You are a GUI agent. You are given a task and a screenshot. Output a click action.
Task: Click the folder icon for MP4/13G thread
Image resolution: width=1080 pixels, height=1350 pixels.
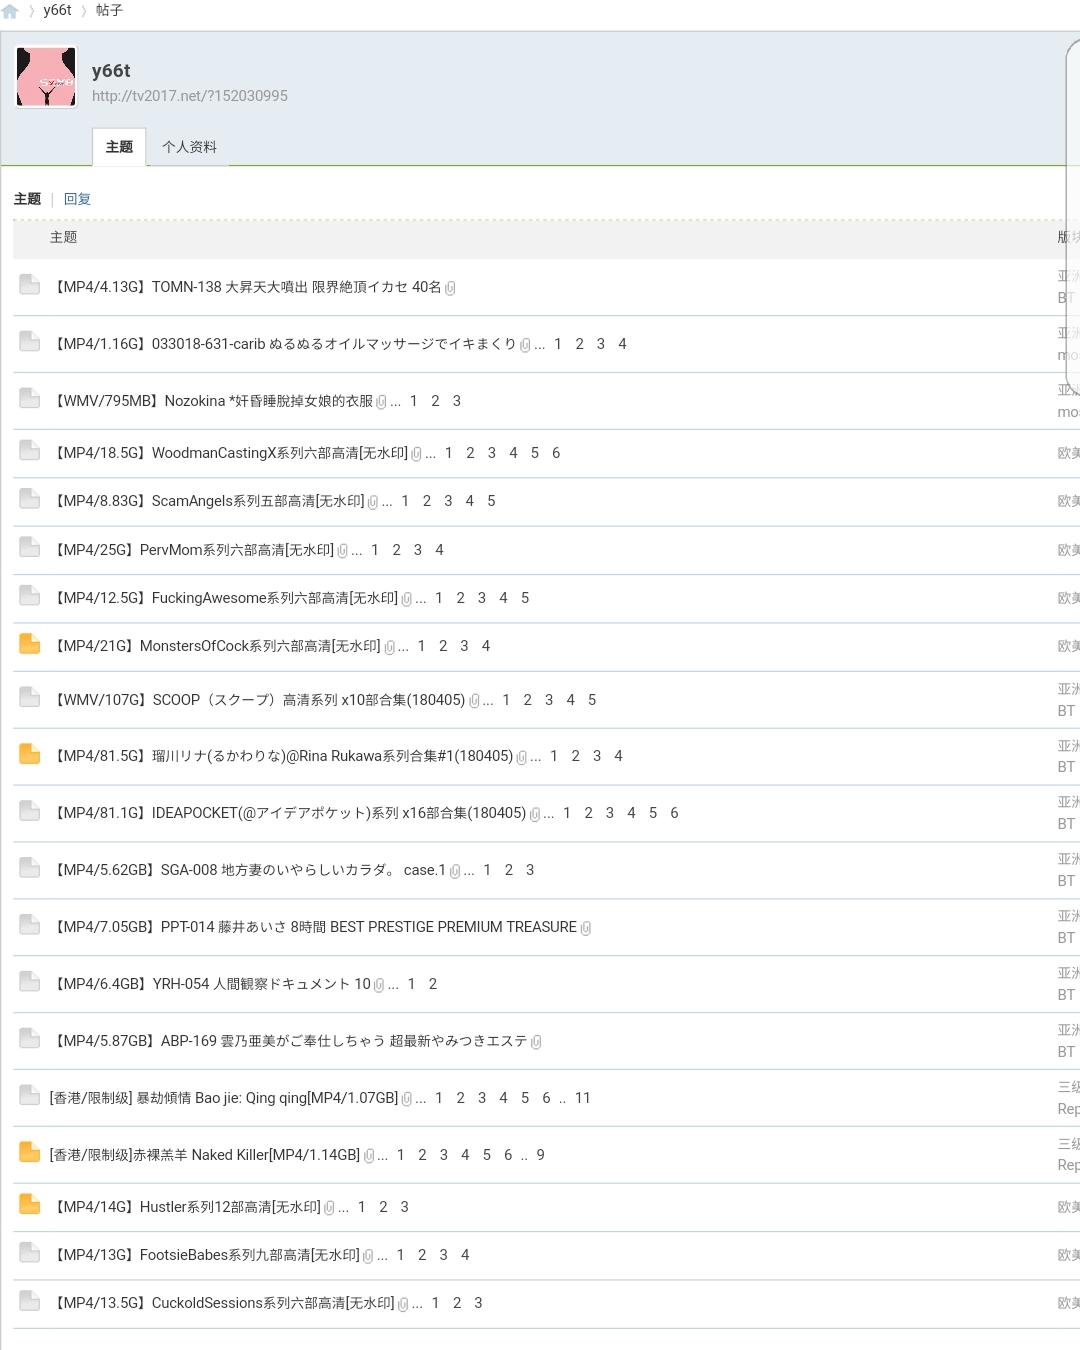tap(30, 1252)
